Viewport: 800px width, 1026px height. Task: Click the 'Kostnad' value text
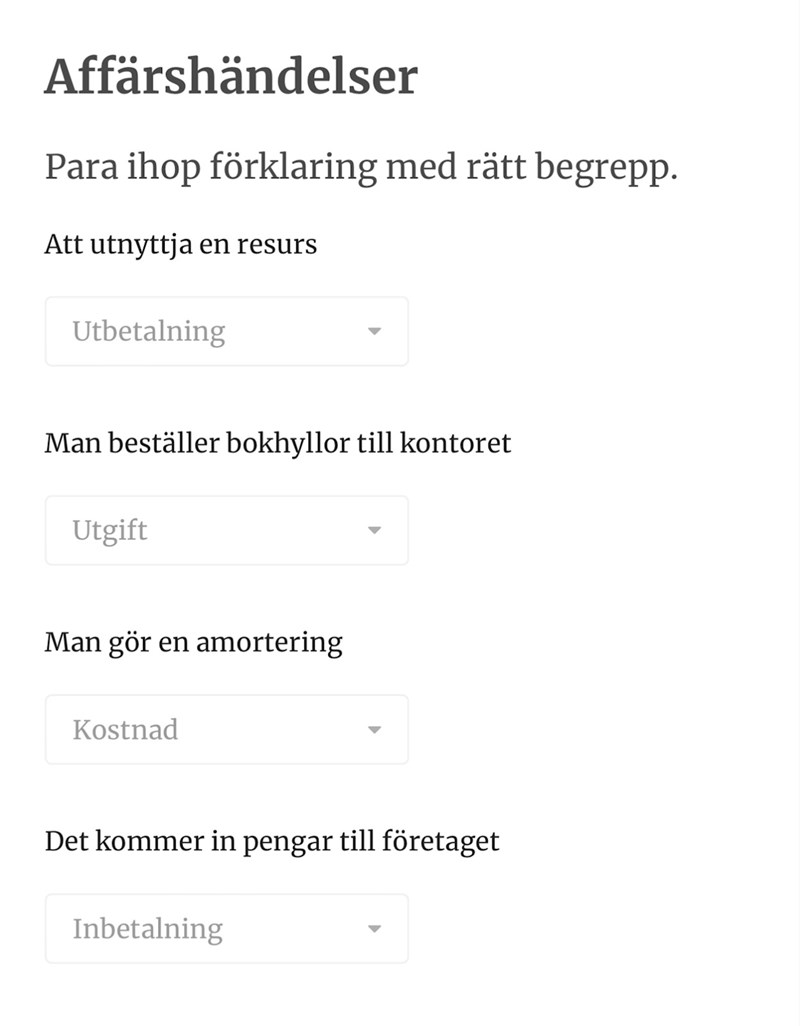pyautogui.click(x=125, y=730)
